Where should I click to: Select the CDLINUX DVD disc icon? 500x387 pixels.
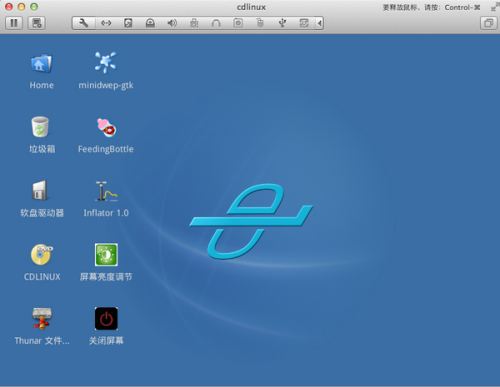pyautogui.click(x=42, y=255)
